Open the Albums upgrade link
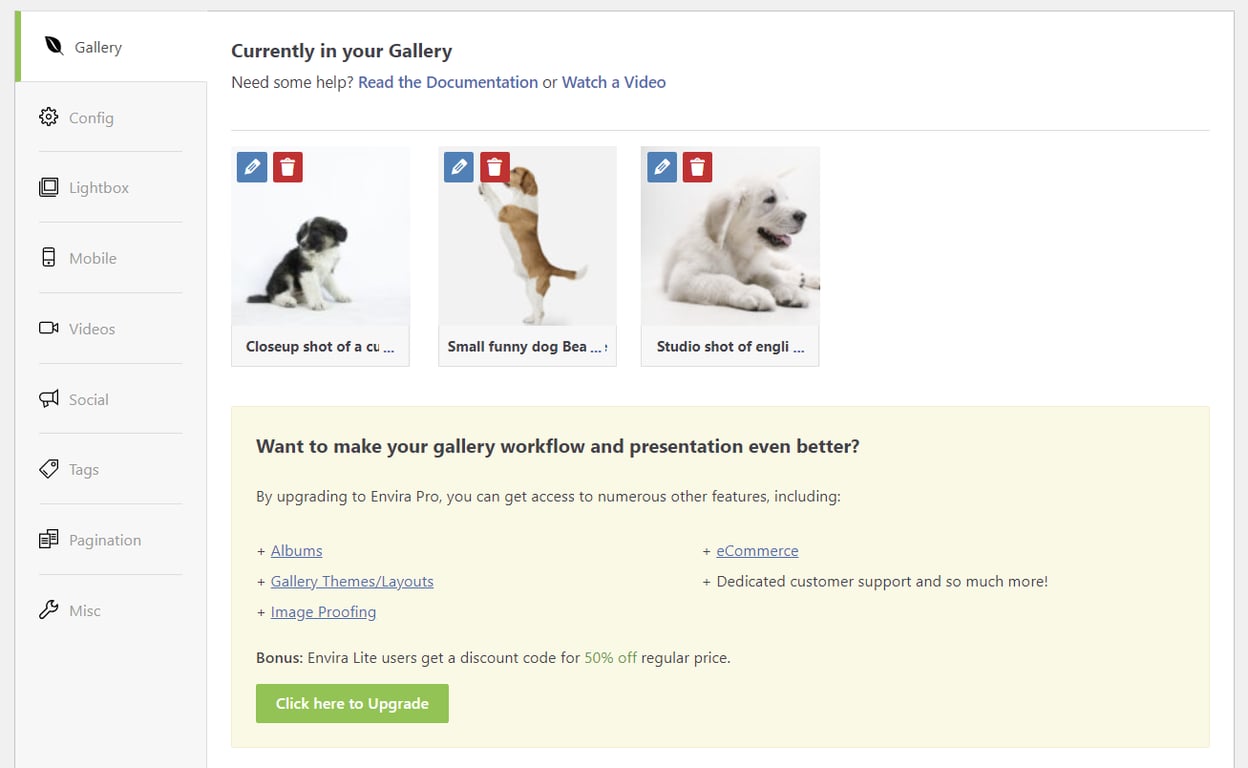The height and width of the screenshot is (768, 1248). click(296, 550)
